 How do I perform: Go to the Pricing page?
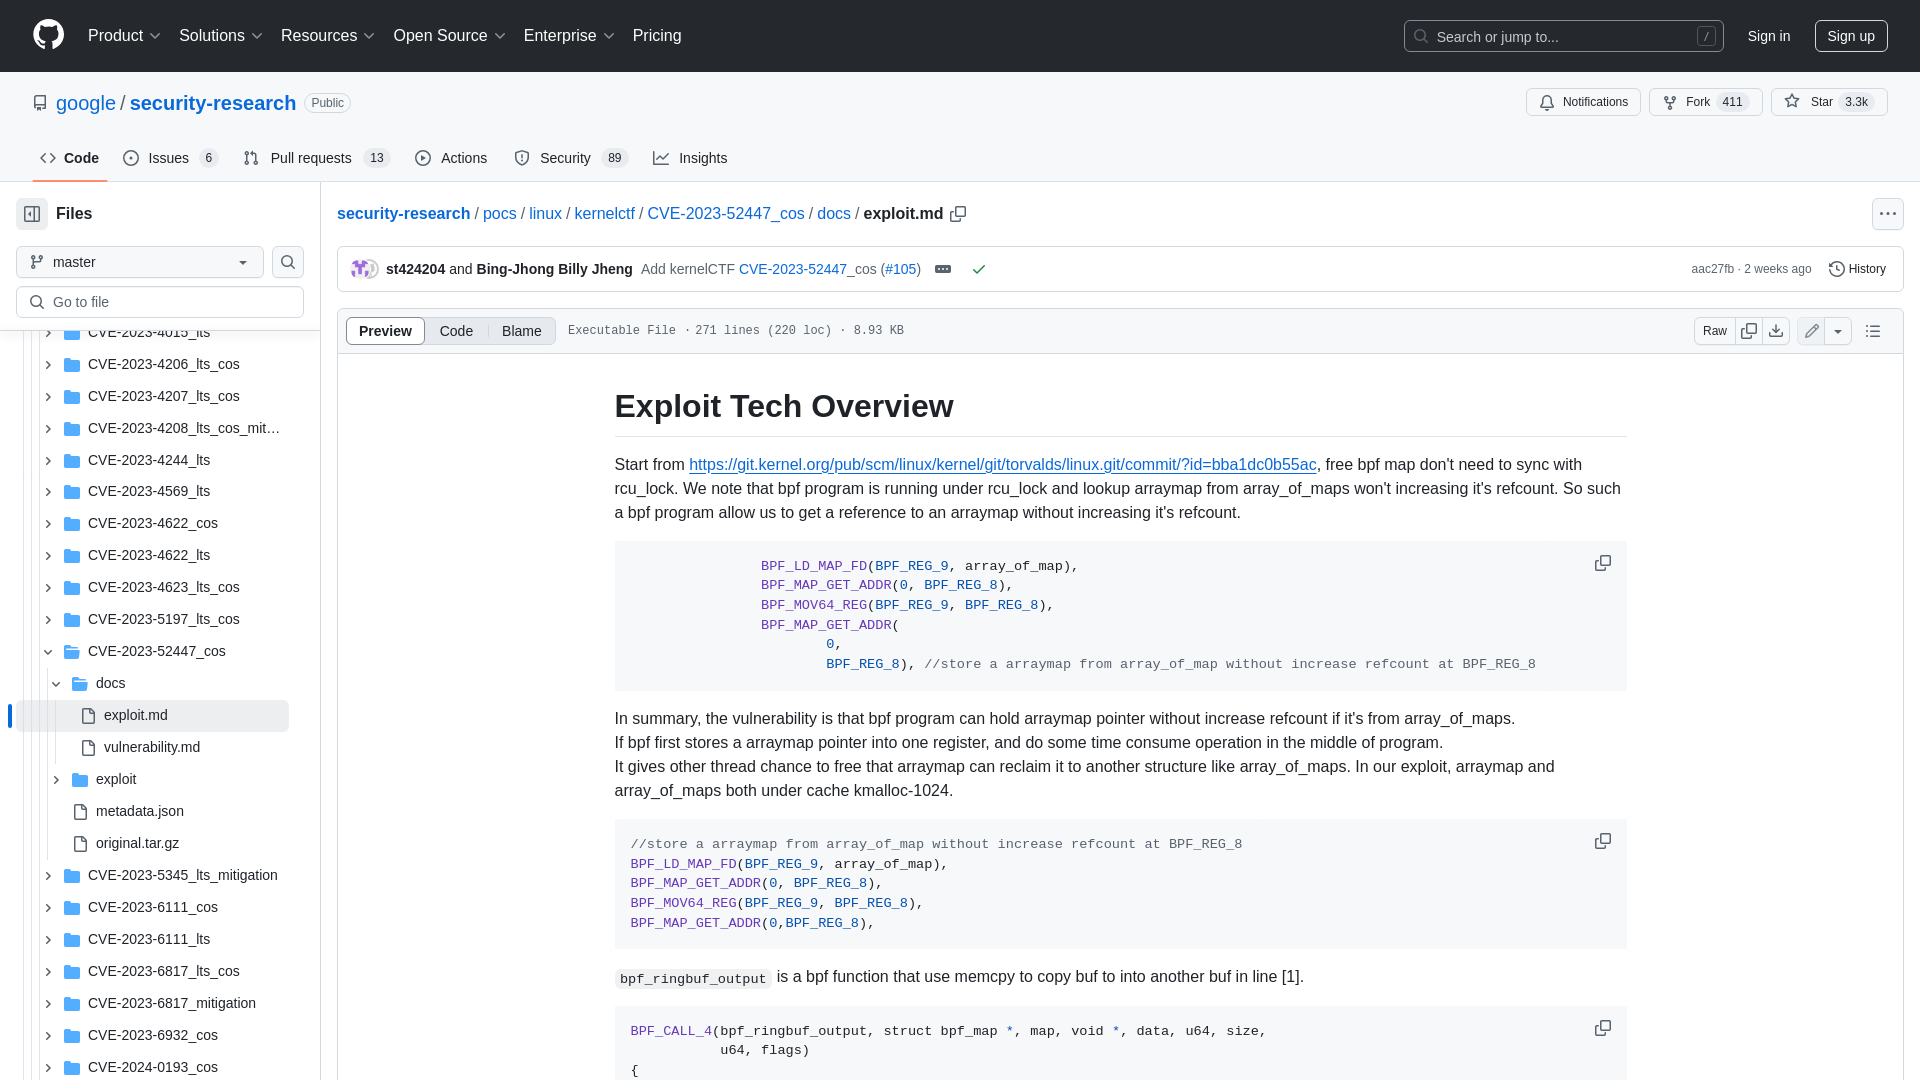point(657,36)
